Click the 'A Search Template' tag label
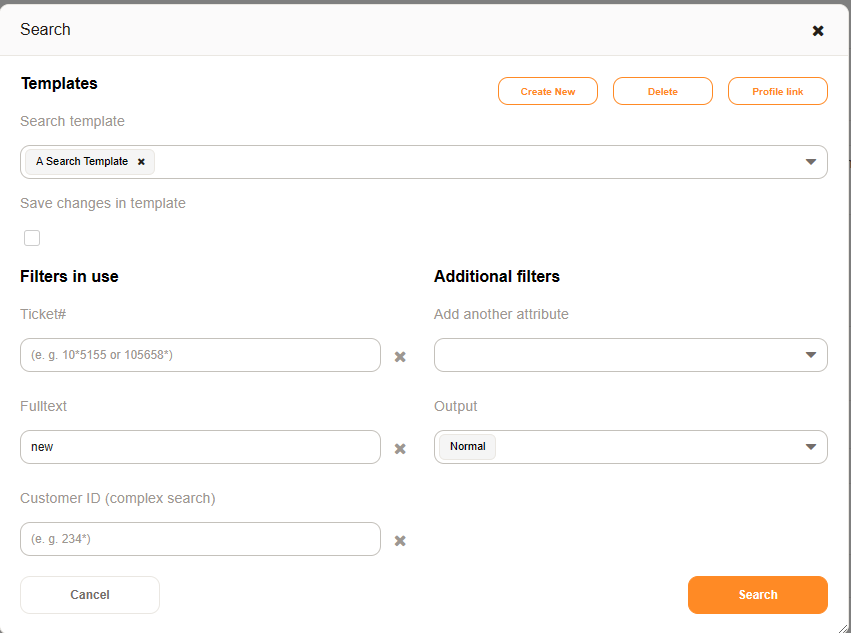851x633 pixels. (82, 162)
